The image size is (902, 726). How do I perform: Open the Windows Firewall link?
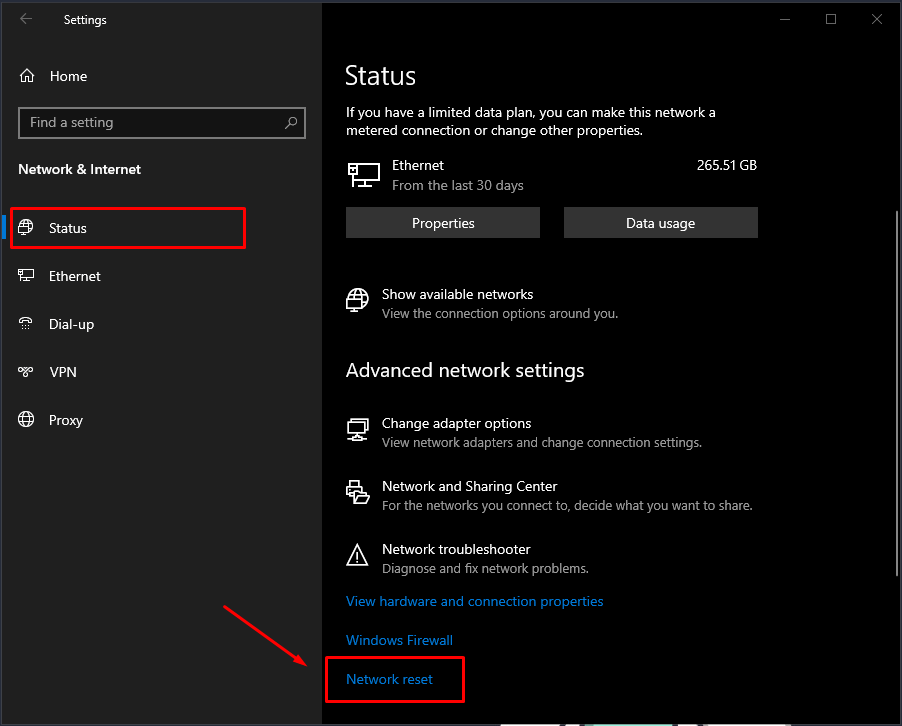coord(399,640)
